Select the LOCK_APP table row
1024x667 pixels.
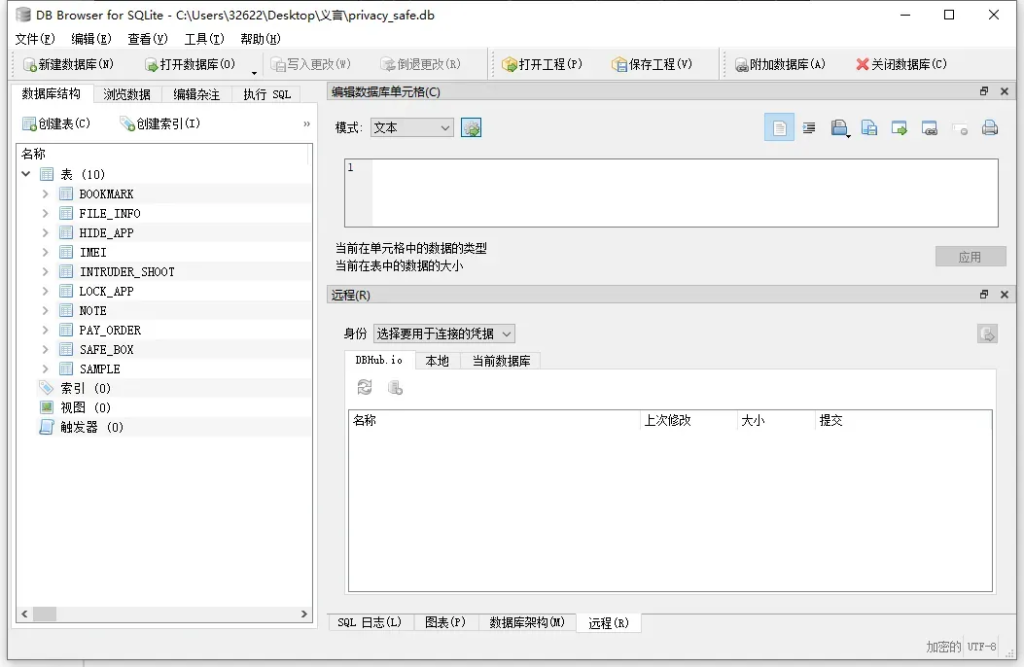click(x=163, y=291)
